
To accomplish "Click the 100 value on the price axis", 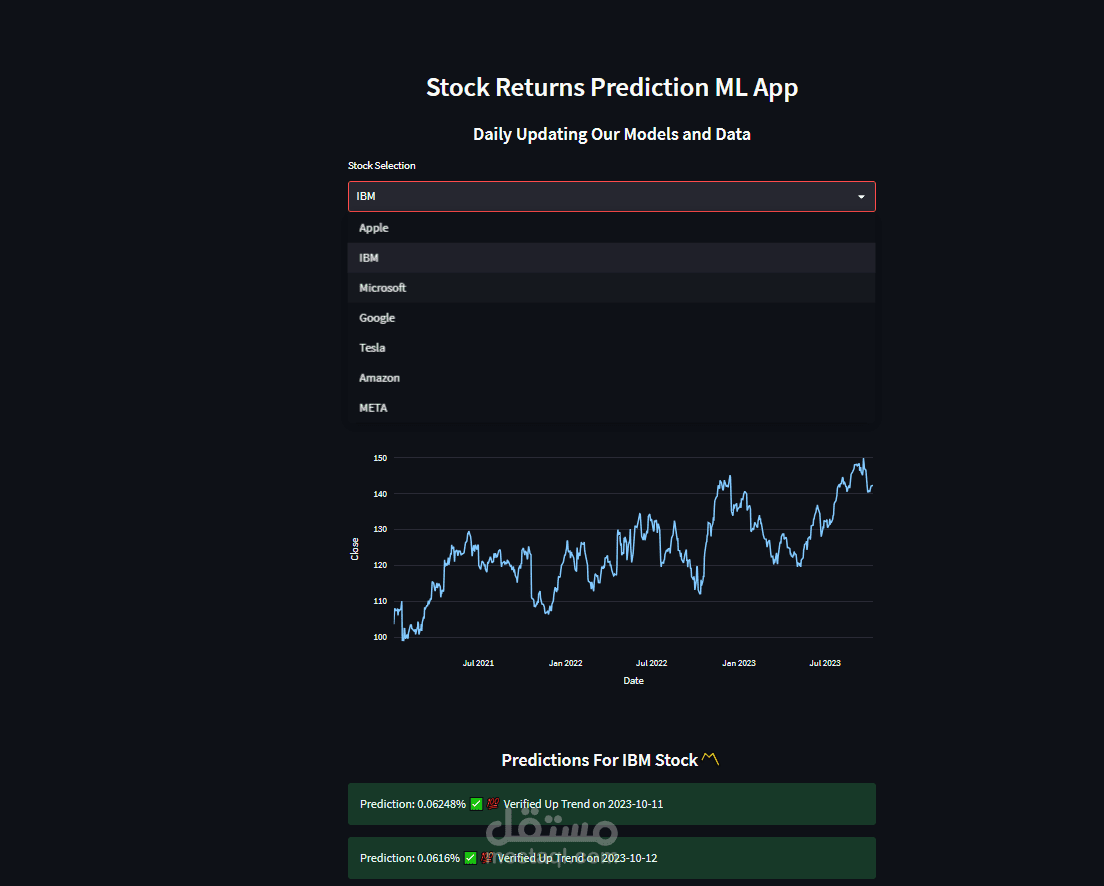I will pos(380,637).
